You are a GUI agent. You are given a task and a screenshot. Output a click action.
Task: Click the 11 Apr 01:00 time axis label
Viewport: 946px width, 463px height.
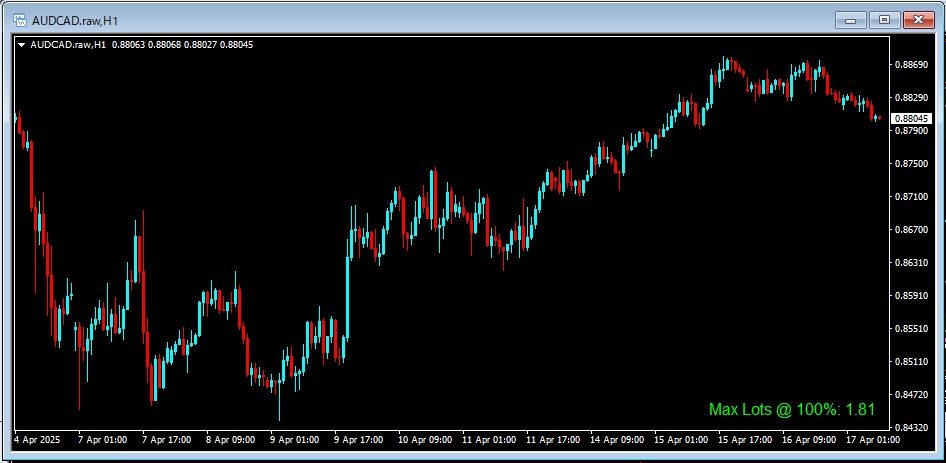(489, 440)
